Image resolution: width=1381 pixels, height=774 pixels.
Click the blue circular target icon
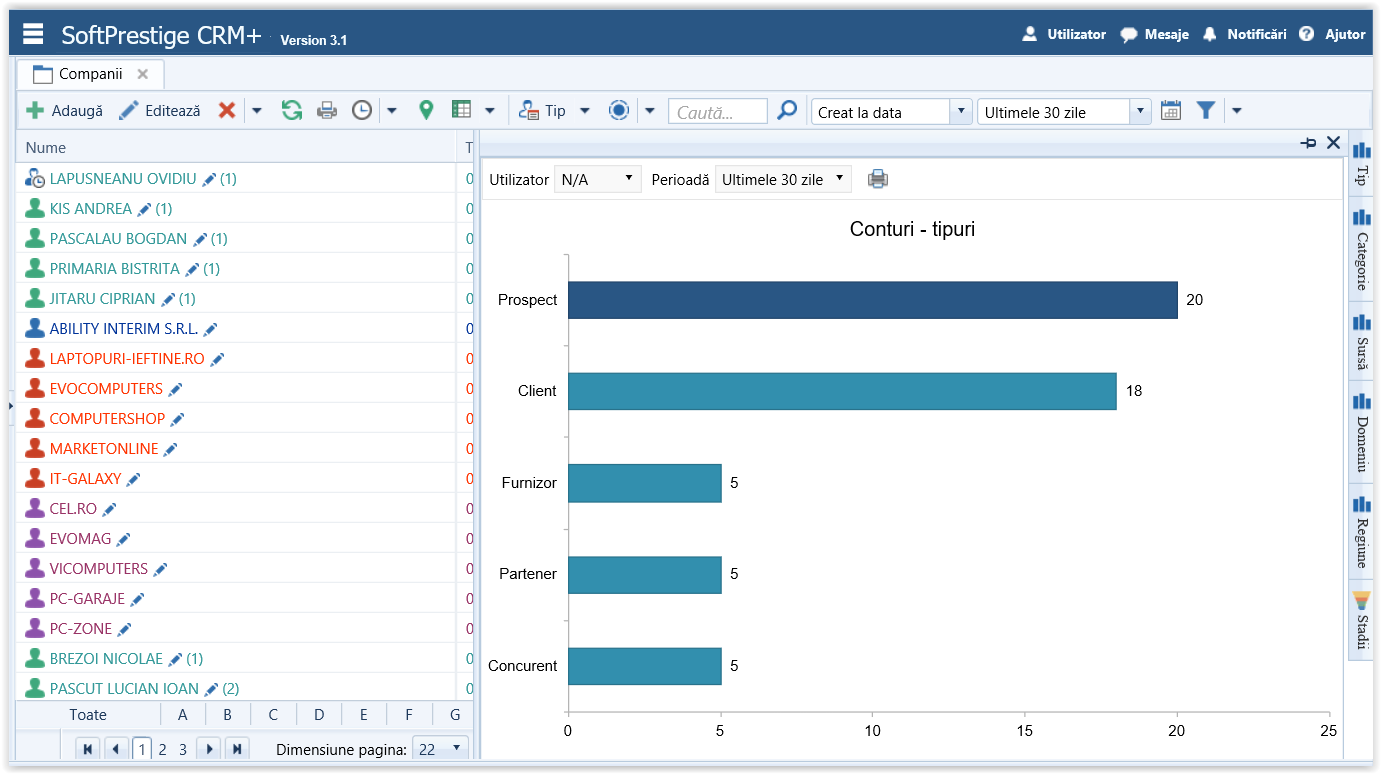619,111
